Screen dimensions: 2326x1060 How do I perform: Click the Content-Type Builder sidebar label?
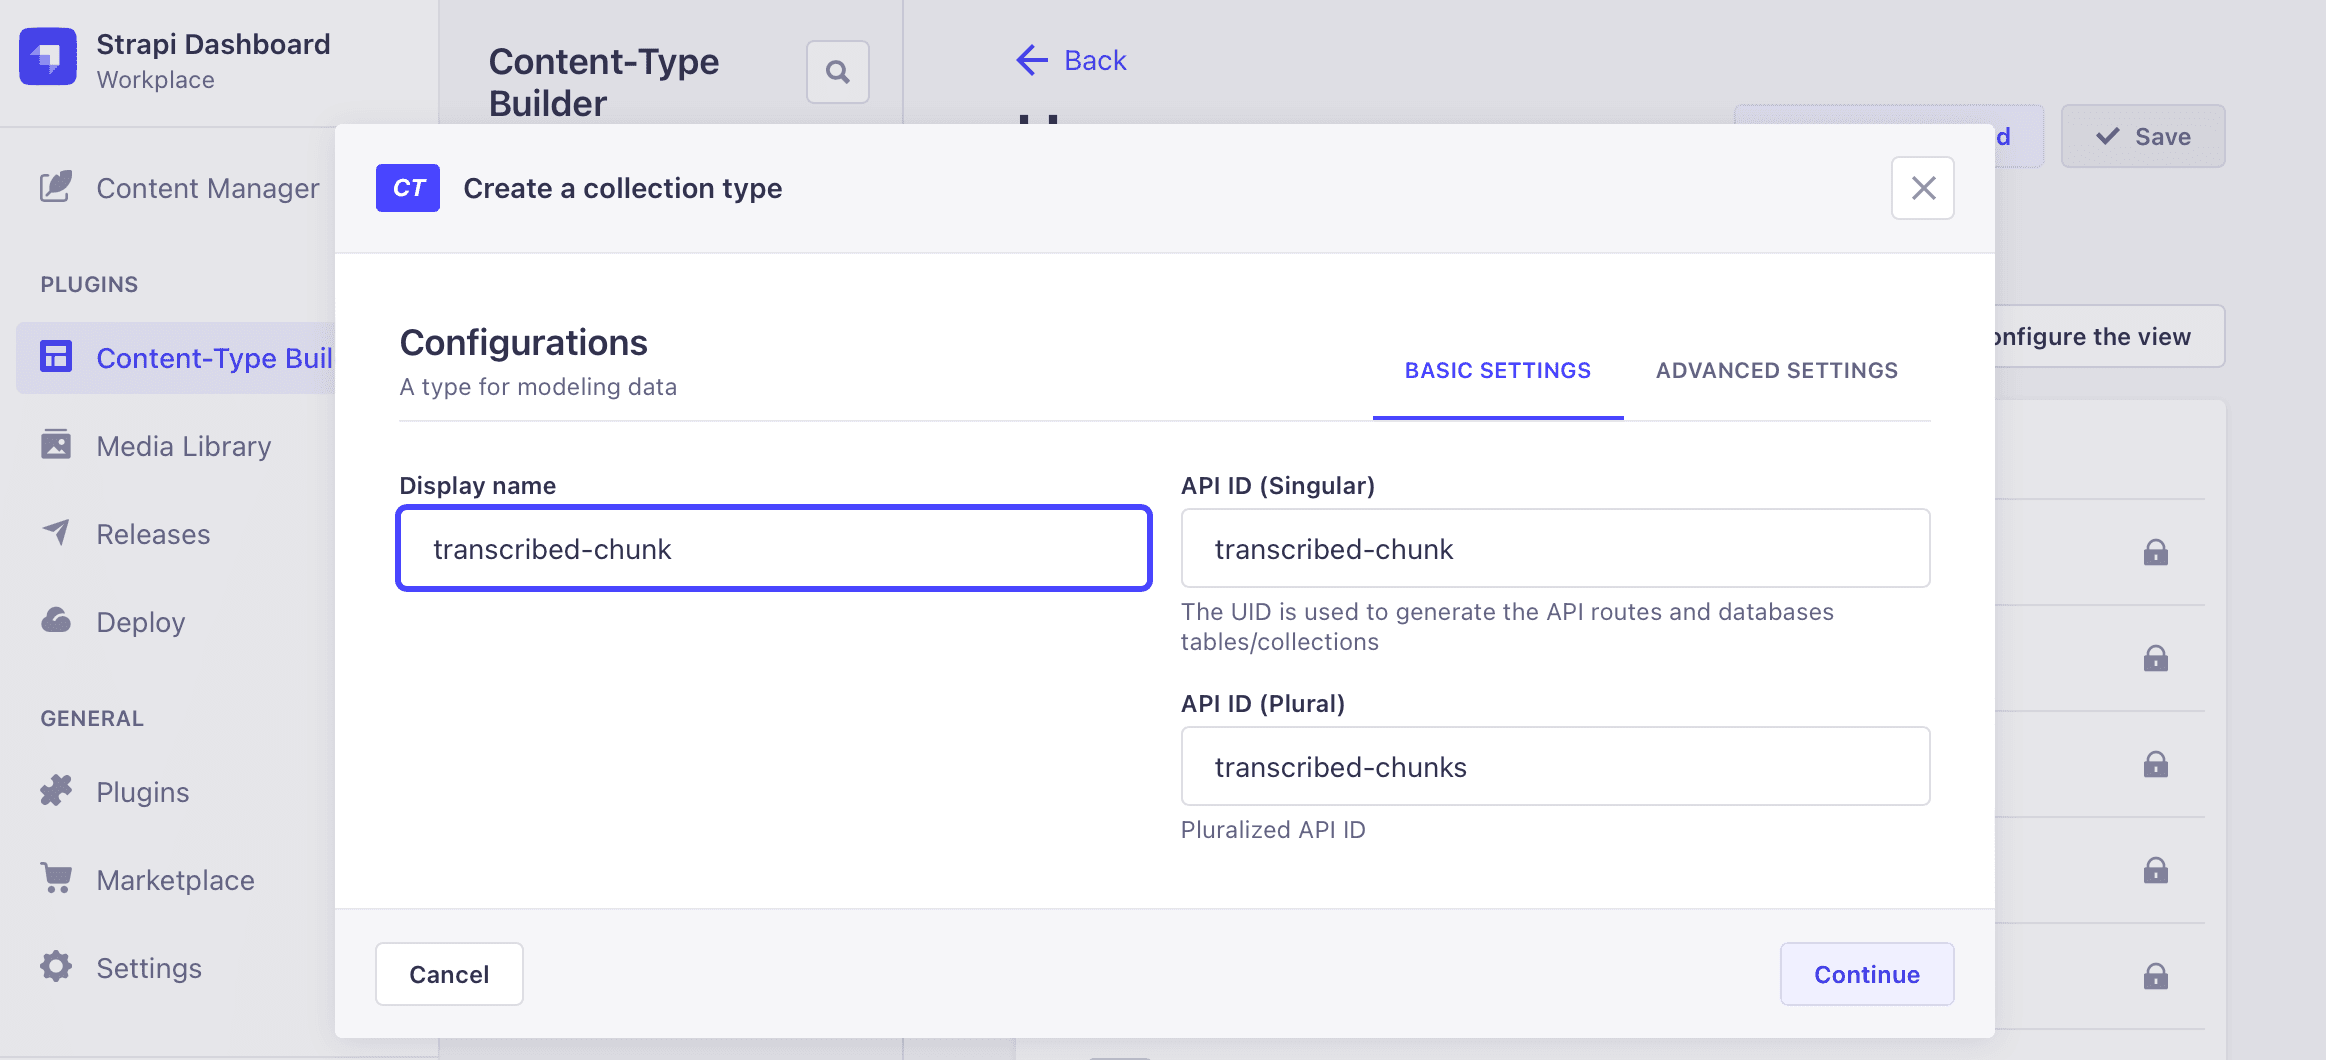tap(215, 358)
